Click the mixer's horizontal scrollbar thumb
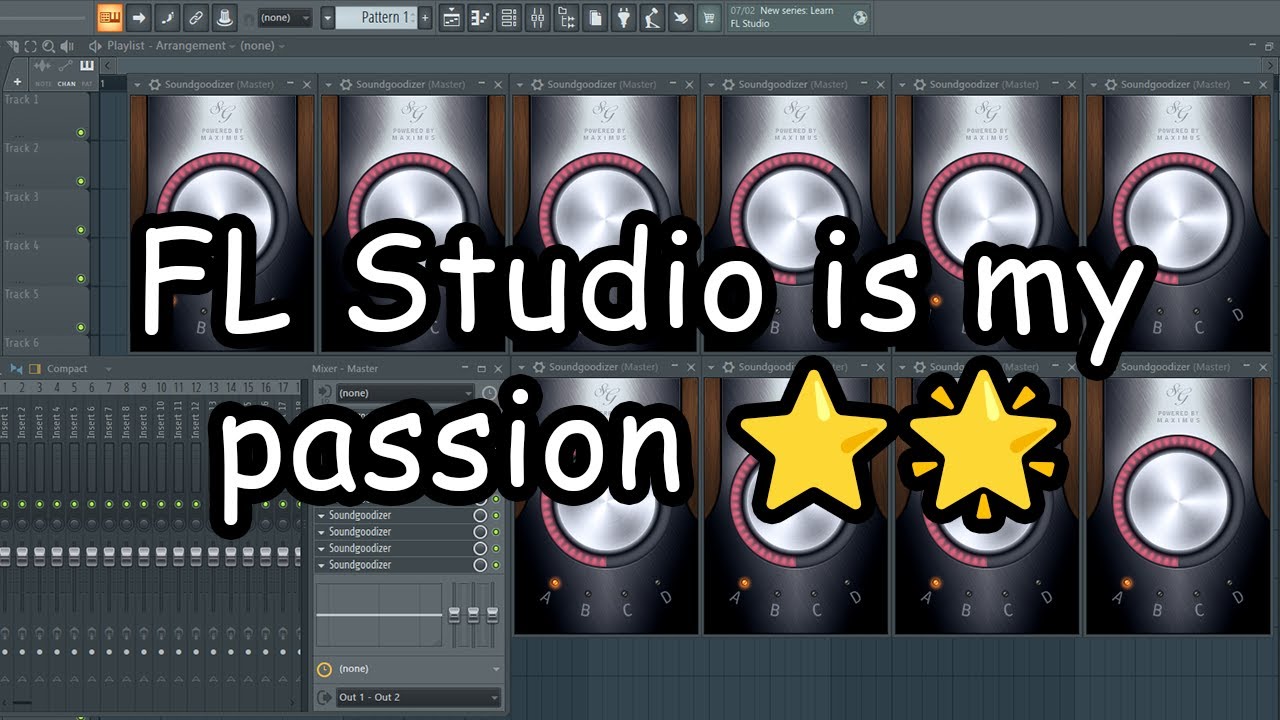Screen dimensions: 1280x720 click(22, 704)
